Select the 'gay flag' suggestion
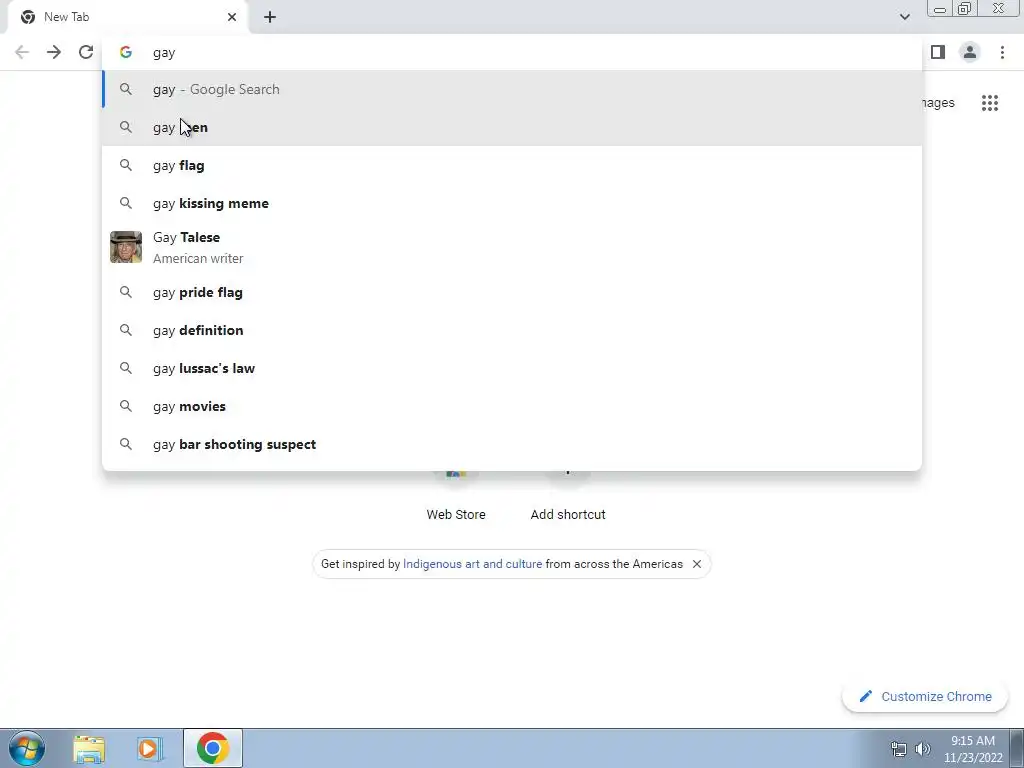Screen dimensions: 1024x768 (x=512, y=165)
